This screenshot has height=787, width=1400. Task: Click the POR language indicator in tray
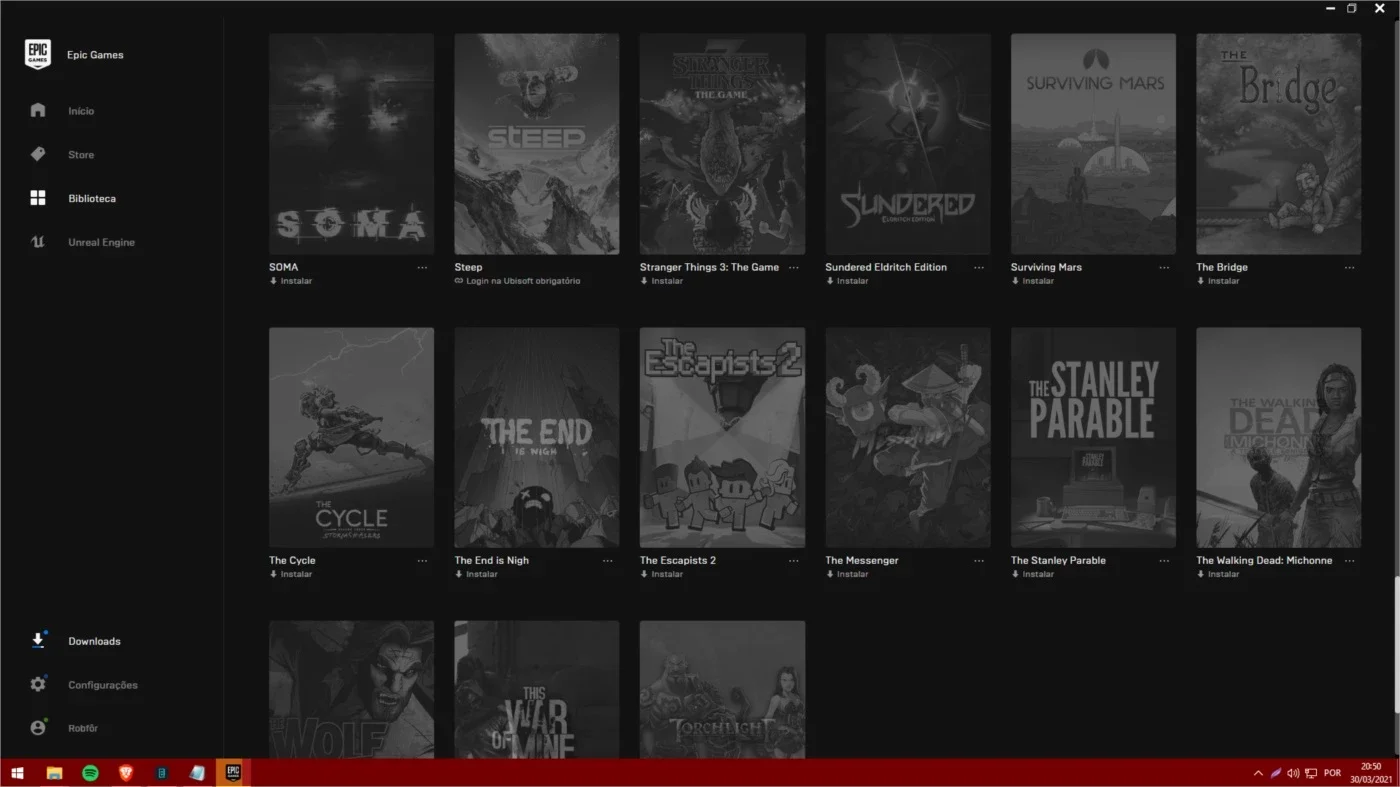coord(1332,773)
